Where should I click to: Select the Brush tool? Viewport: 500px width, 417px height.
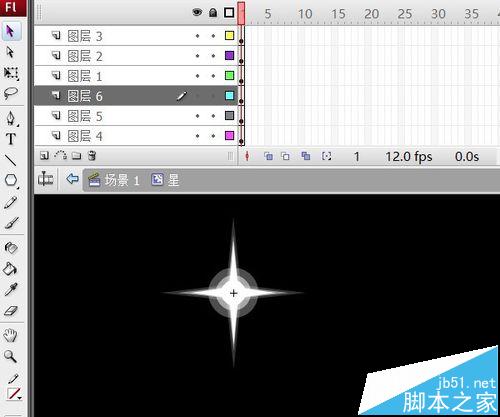point(11,223)
